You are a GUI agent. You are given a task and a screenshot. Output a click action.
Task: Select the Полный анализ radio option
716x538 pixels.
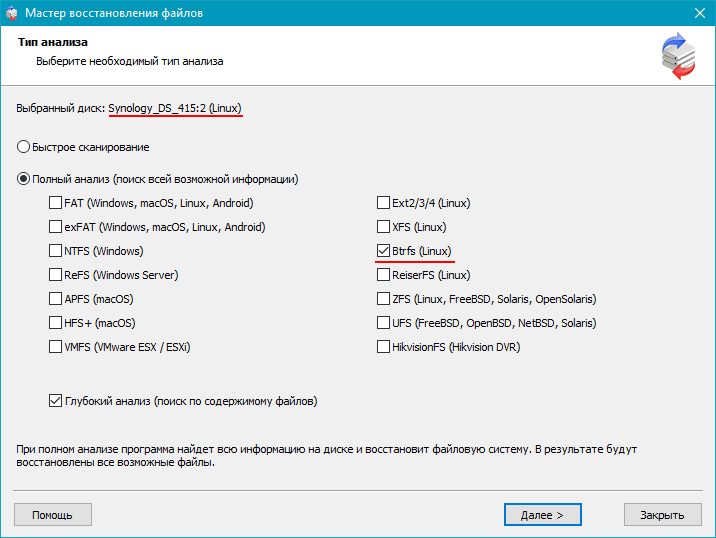(x=23, y=179)
